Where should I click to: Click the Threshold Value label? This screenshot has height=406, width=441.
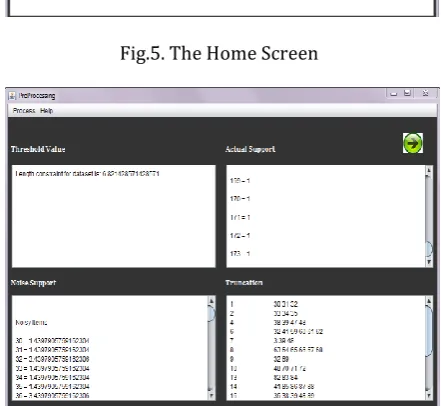click(38, 149)
